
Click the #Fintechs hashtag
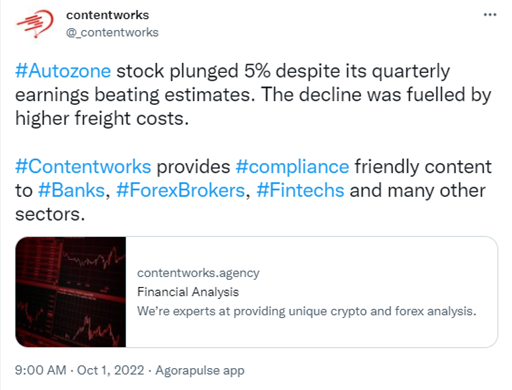[300, 190]
